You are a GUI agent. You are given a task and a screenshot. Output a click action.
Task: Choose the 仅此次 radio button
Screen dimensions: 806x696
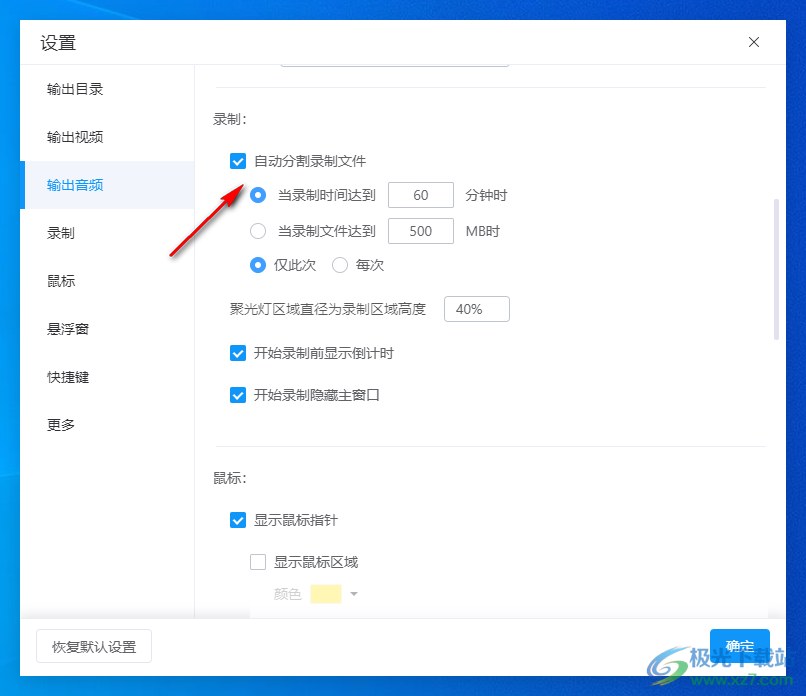click(258, 265)
